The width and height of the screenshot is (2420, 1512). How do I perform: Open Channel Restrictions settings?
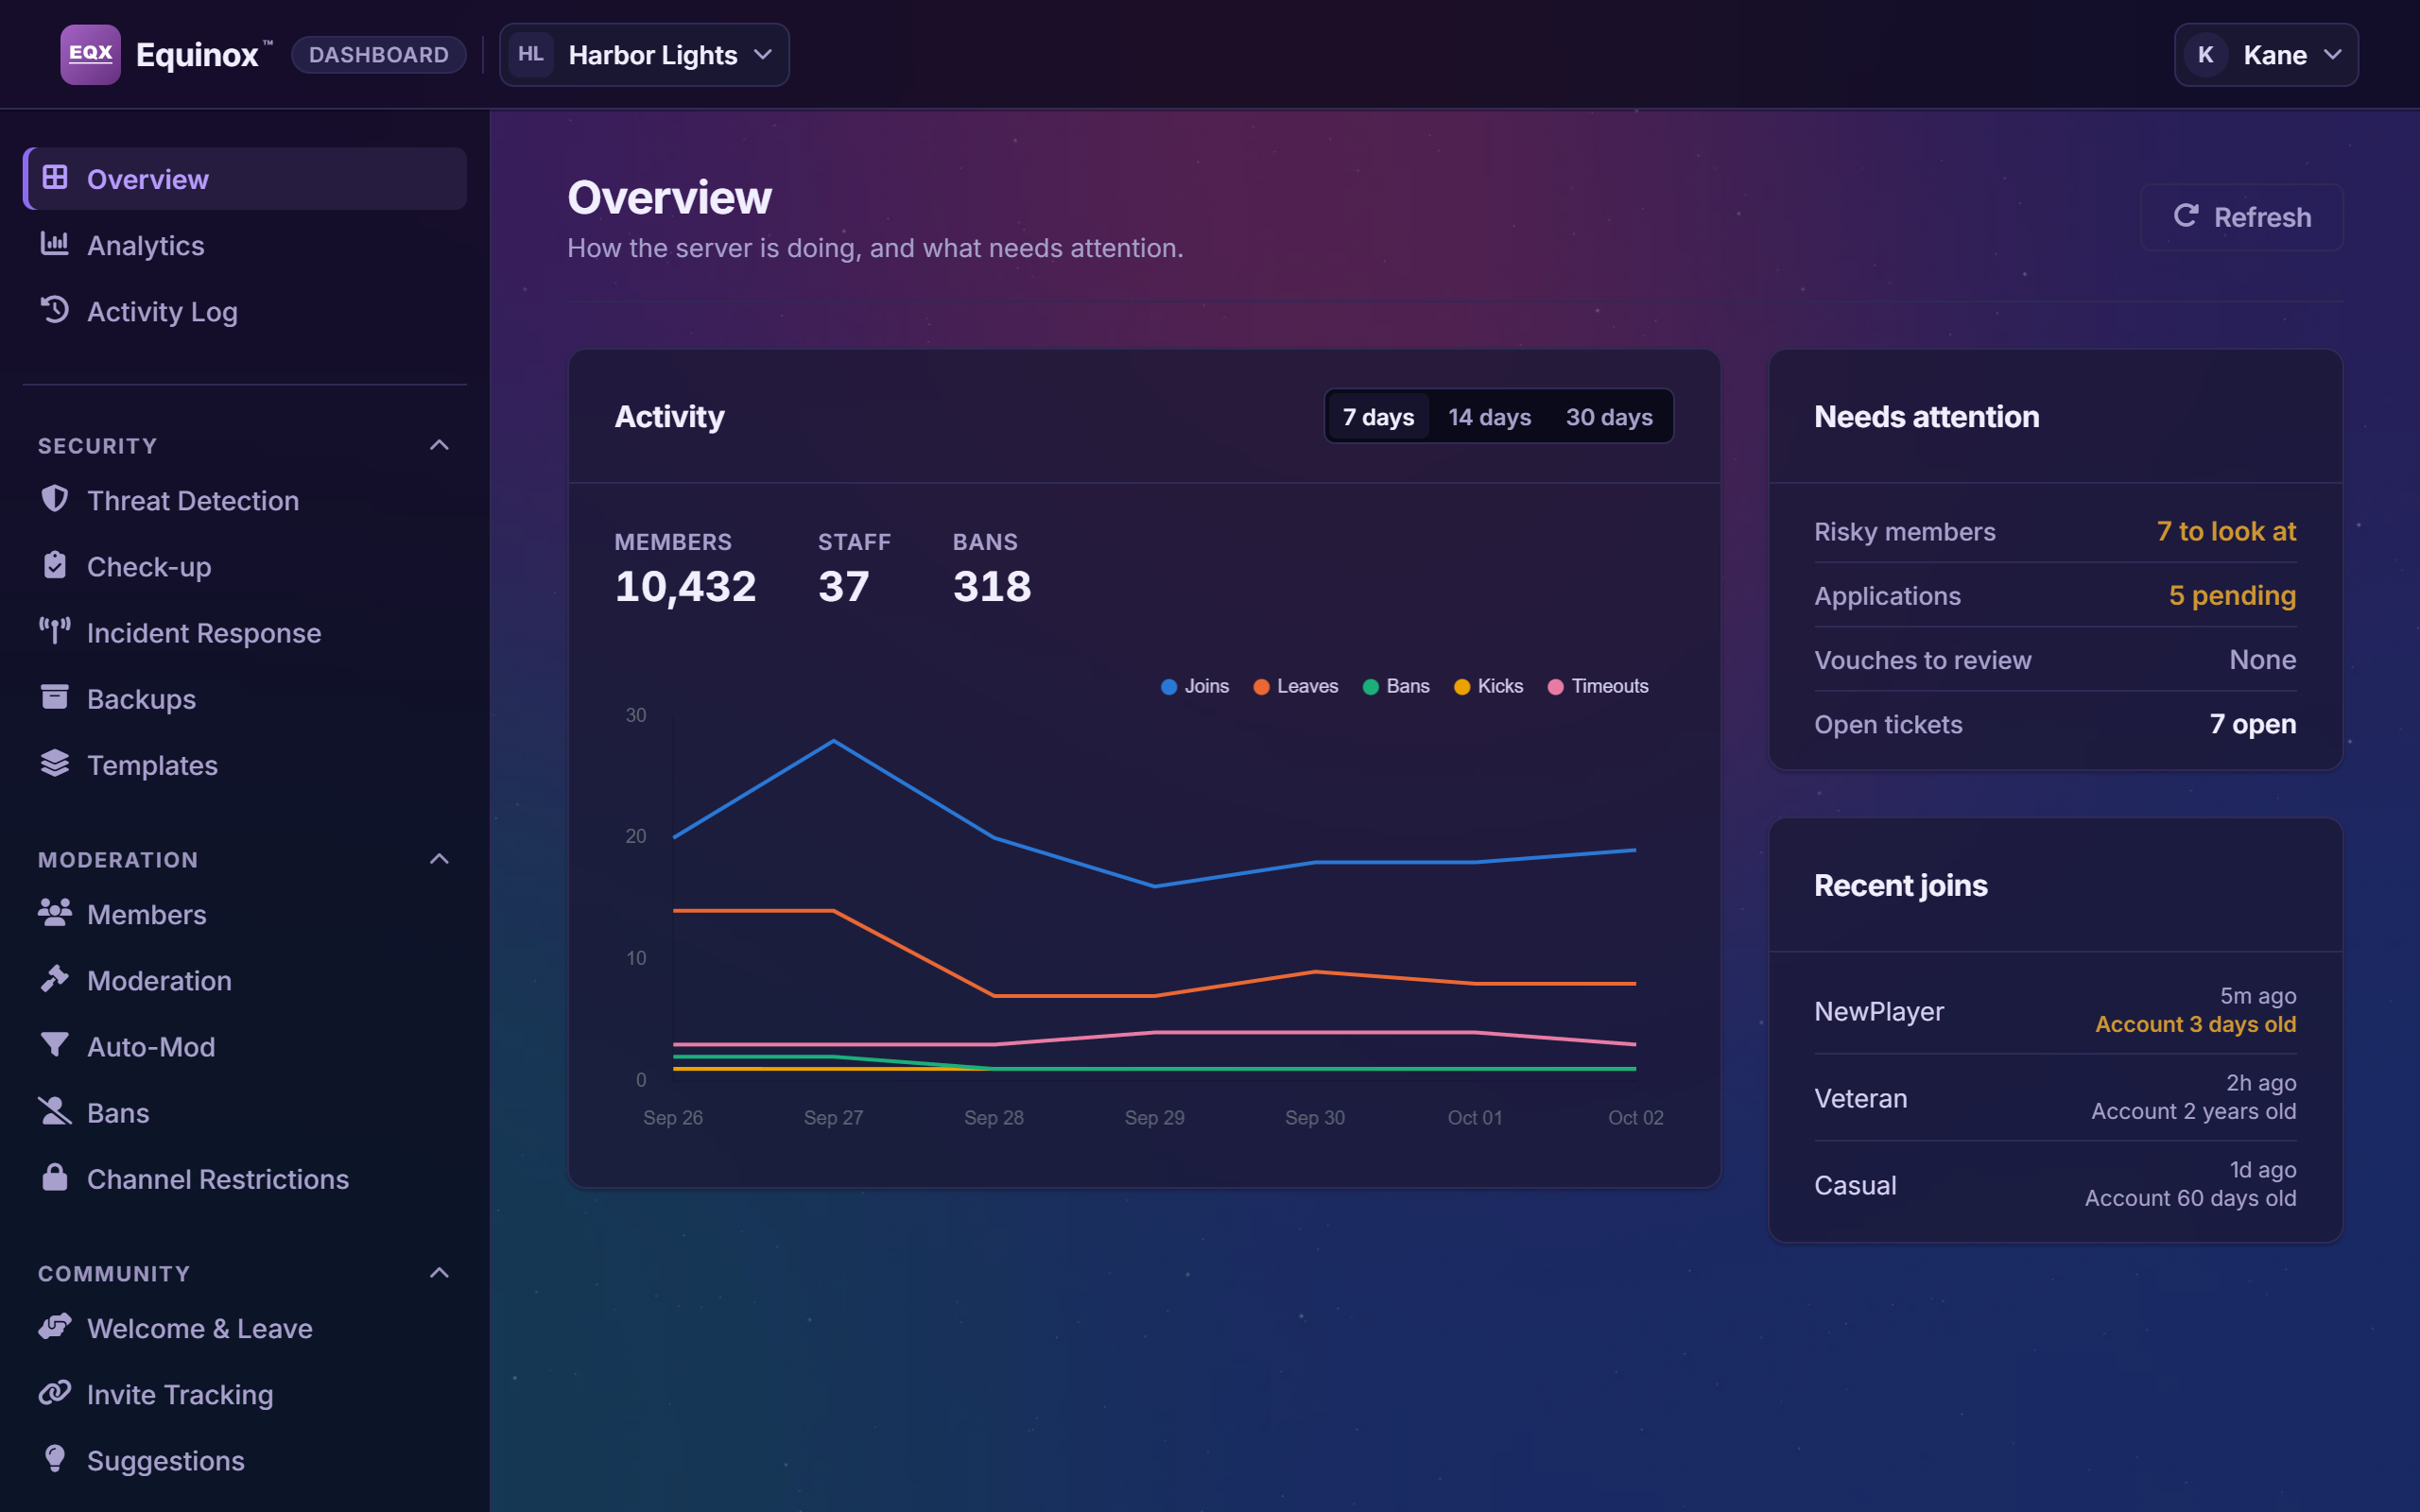[x=245, y=1178]
